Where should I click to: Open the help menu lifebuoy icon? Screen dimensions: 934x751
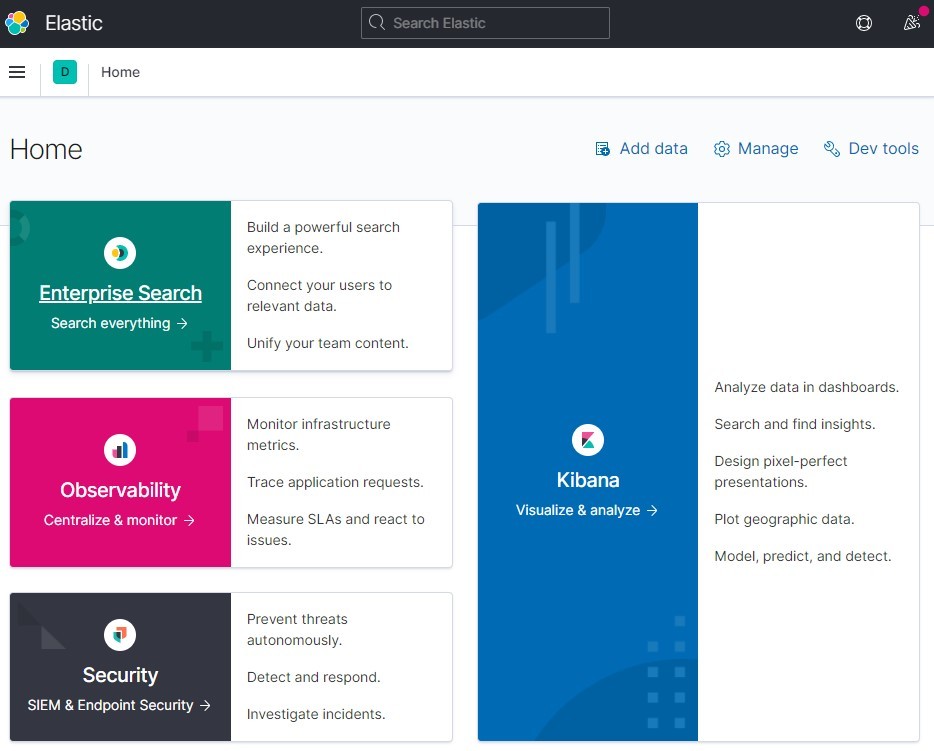point(864,23)
